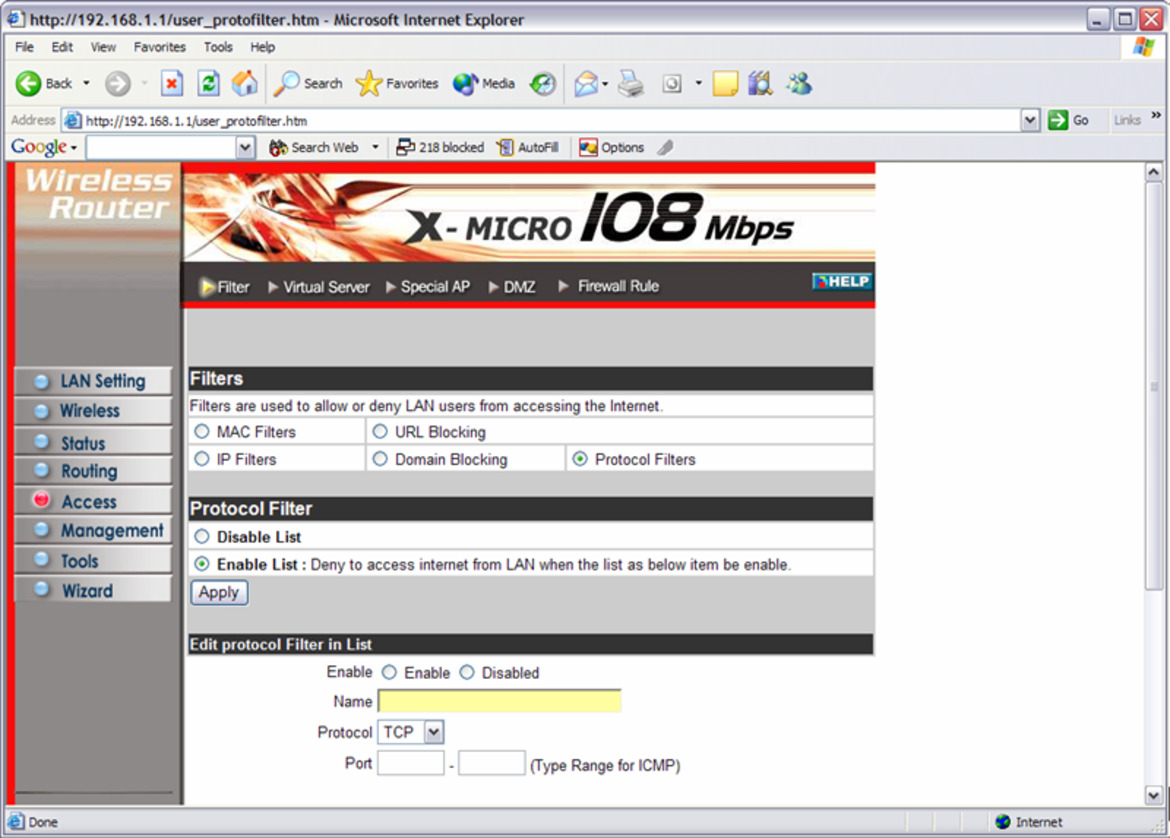Click the Edit page toolbar icon
The image size is (1170, 838).
(672, 84)
